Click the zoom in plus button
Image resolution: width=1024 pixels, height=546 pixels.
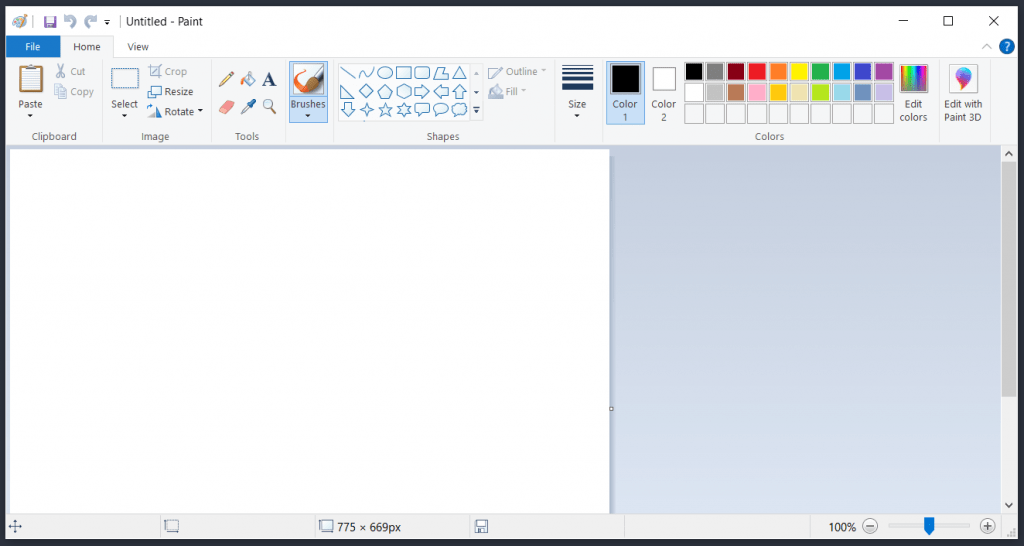coord(987,526)
